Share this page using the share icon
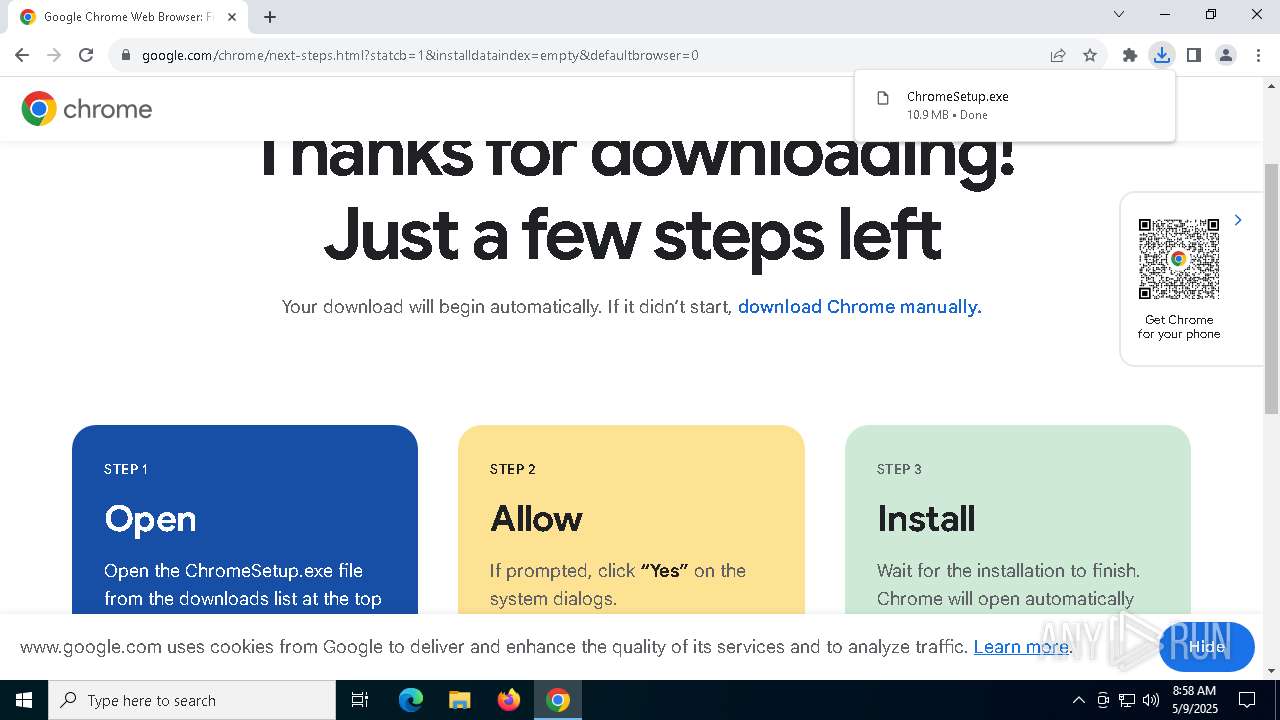Image resolution: width=1280 pixels, height=720 pixels. coord(1058,55)
